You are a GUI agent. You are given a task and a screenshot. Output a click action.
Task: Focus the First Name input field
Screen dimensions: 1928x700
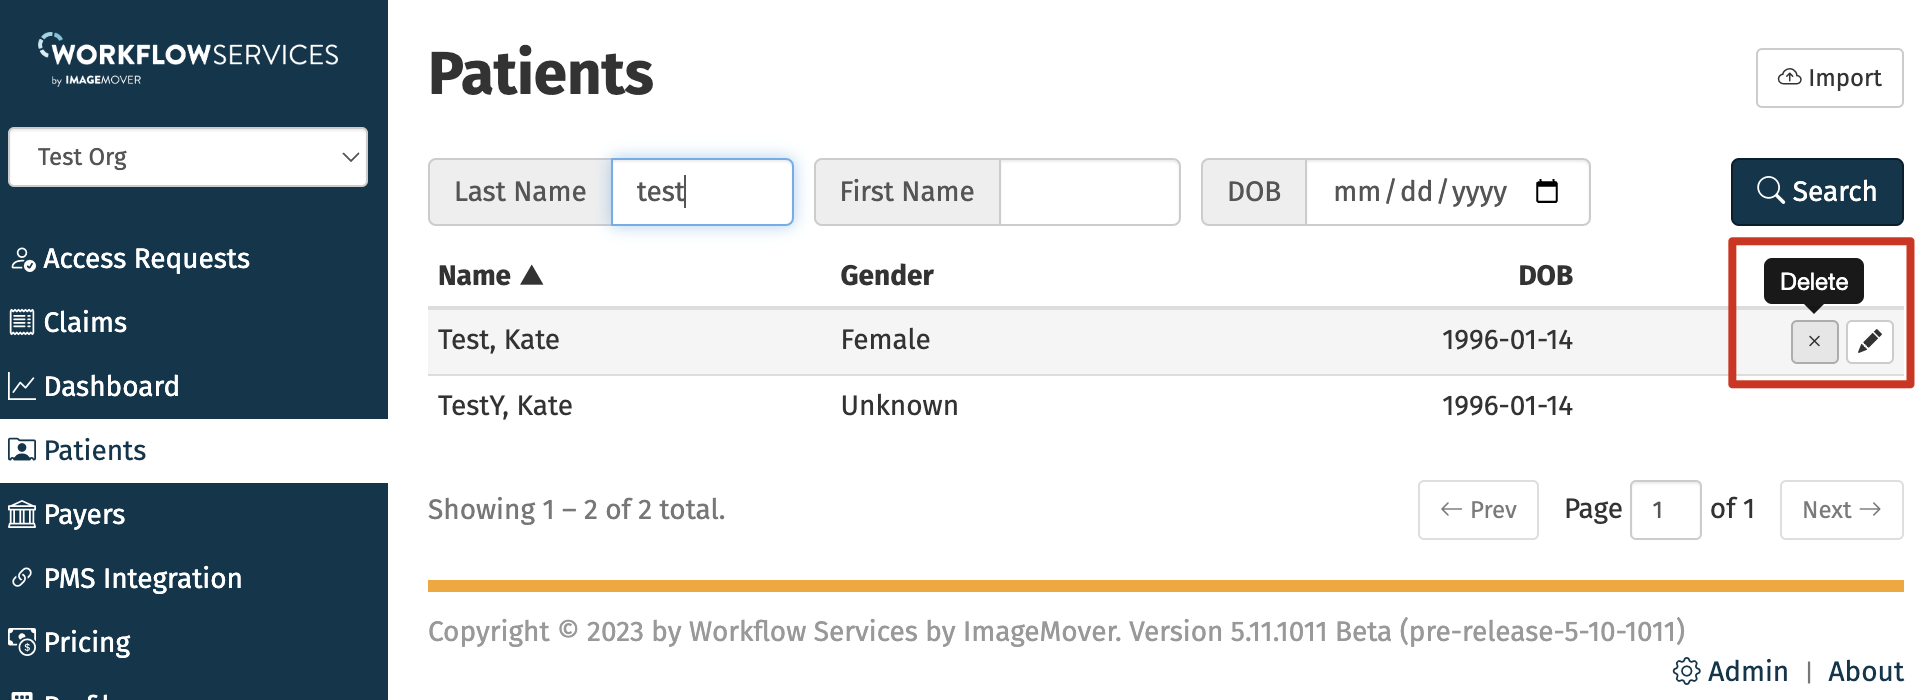1089,192
